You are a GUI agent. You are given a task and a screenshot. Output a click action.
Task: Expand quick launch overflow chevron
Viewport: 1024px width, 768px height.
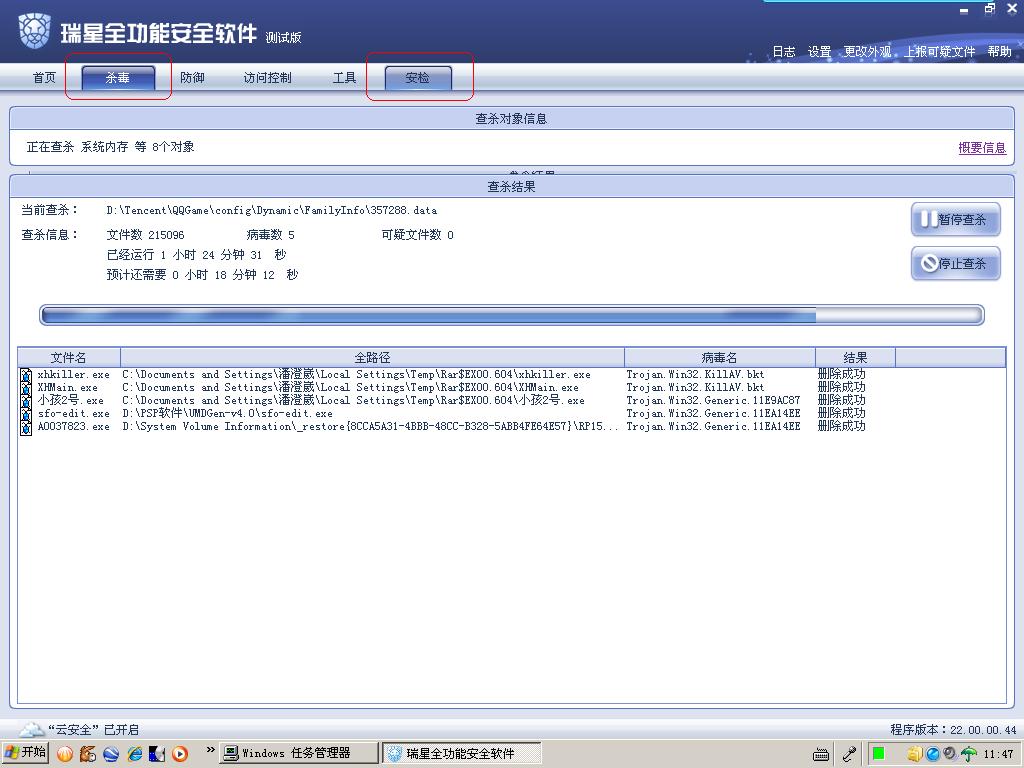(x=210, y=750)
